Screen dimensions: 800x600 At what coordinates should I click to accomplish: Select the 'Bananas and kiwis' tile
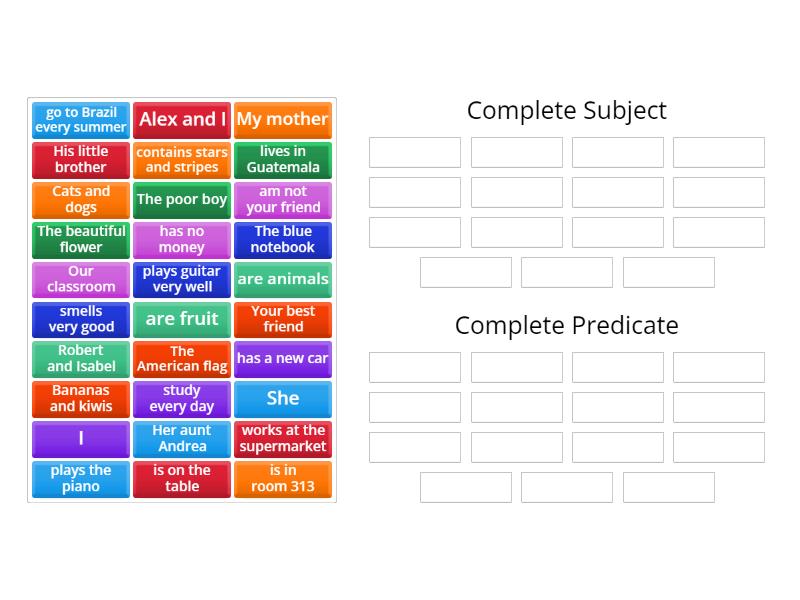(81, 399)
